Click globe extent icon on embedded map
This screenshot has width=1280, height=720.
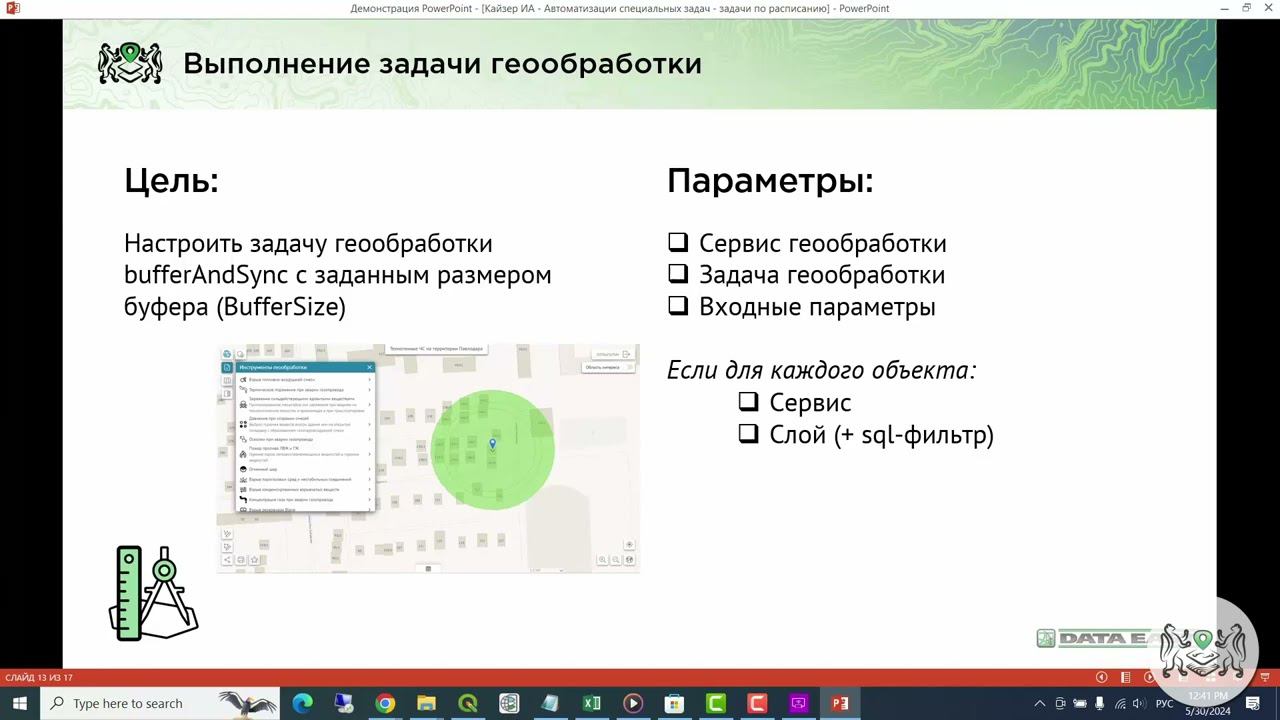(x=629, y=560)
